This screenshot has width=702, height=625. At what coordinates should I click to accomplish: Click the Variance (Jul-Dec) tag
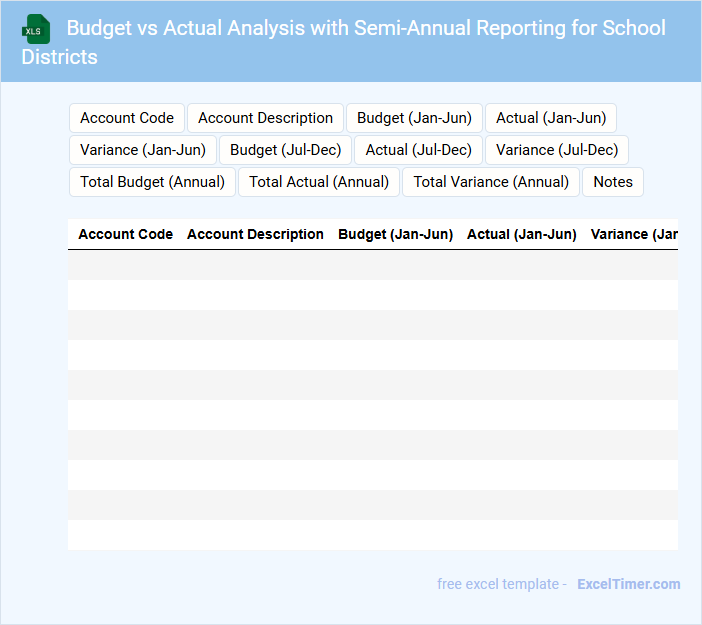click(557, 150)
